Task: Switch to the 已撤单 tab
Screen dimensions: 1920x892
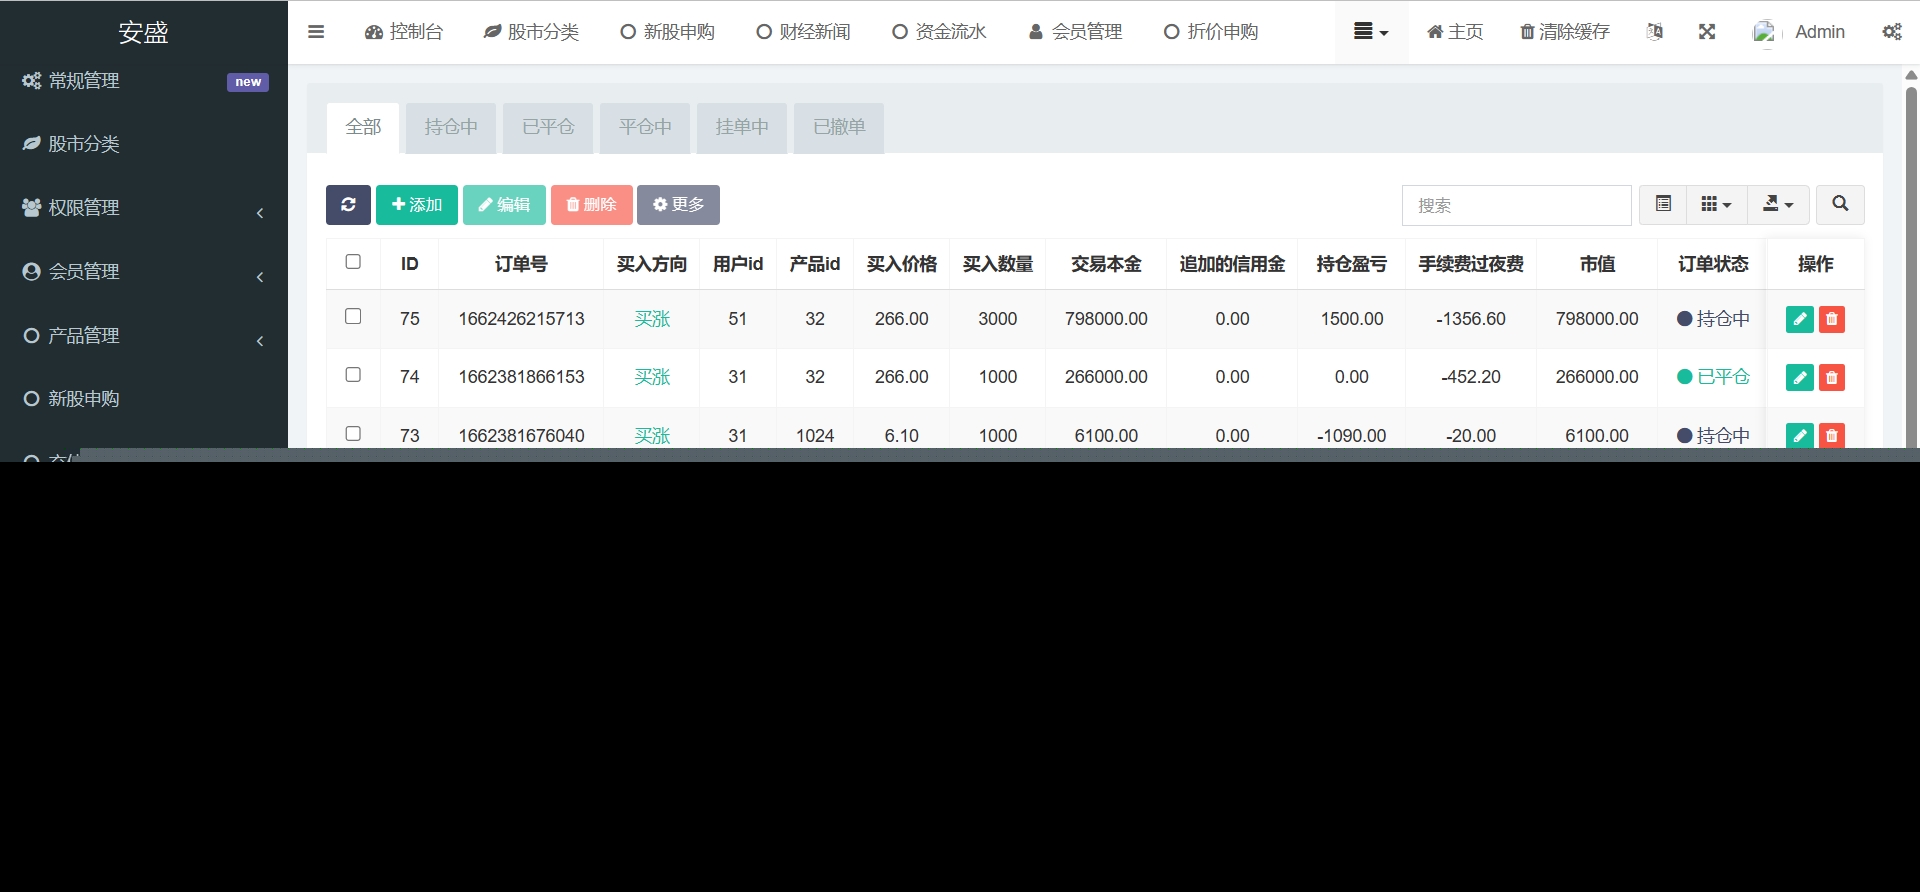Action: [x=839, y=127]
